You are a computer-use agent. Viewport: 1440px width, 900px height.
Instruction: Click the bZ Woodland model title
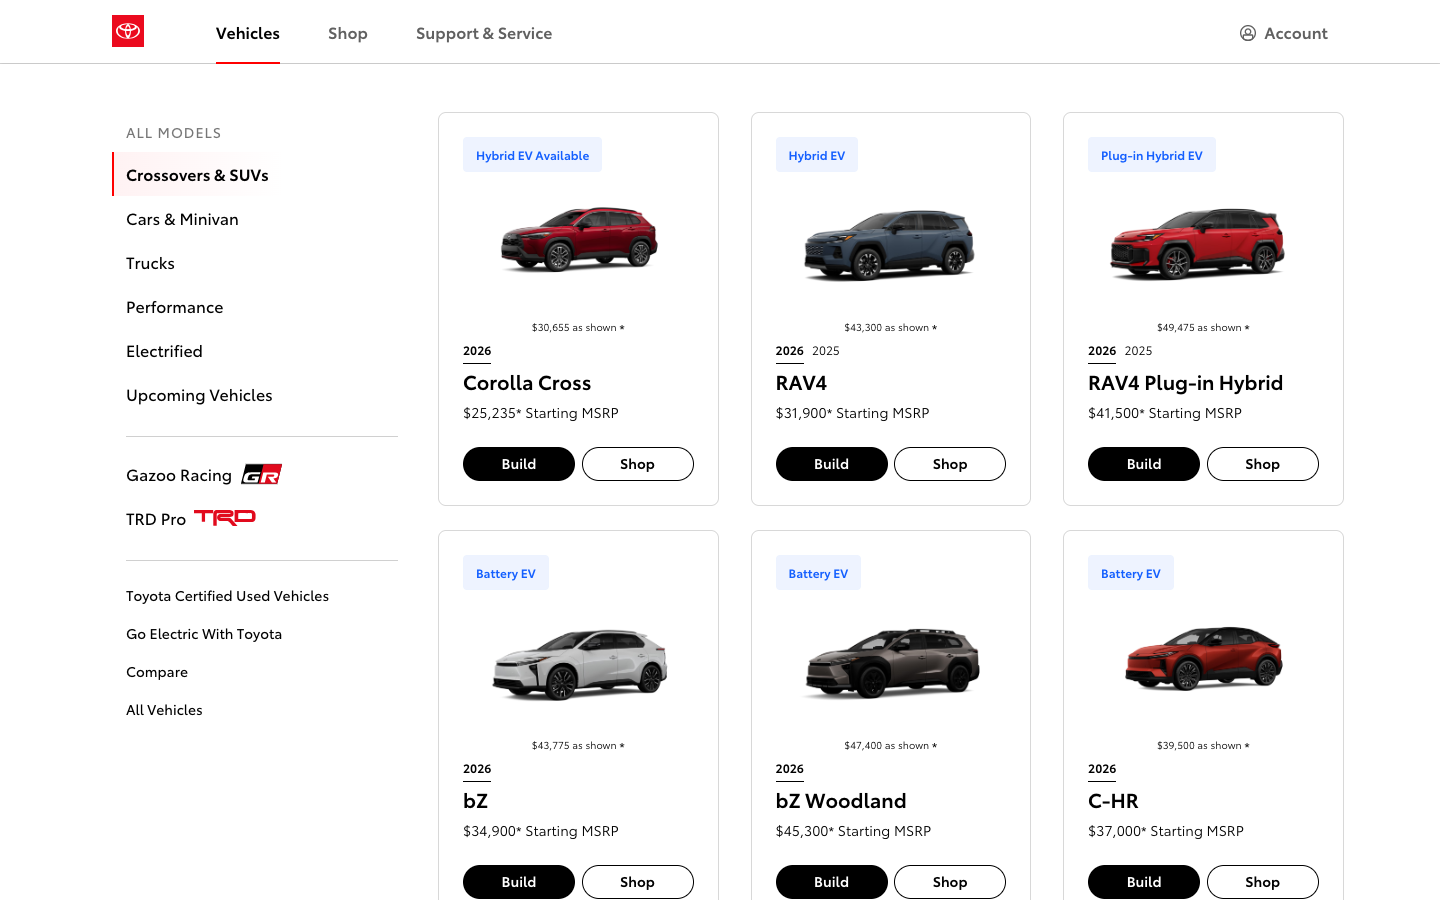841,801
